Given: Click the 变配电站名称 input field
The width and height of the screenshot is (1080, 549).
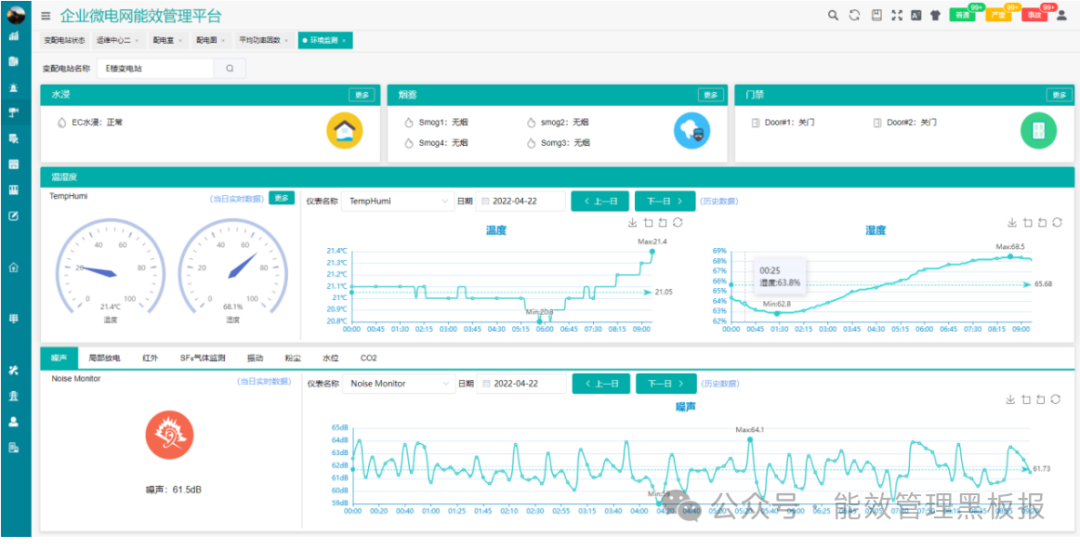Looking at the screenshot, I should pos(156,68).
